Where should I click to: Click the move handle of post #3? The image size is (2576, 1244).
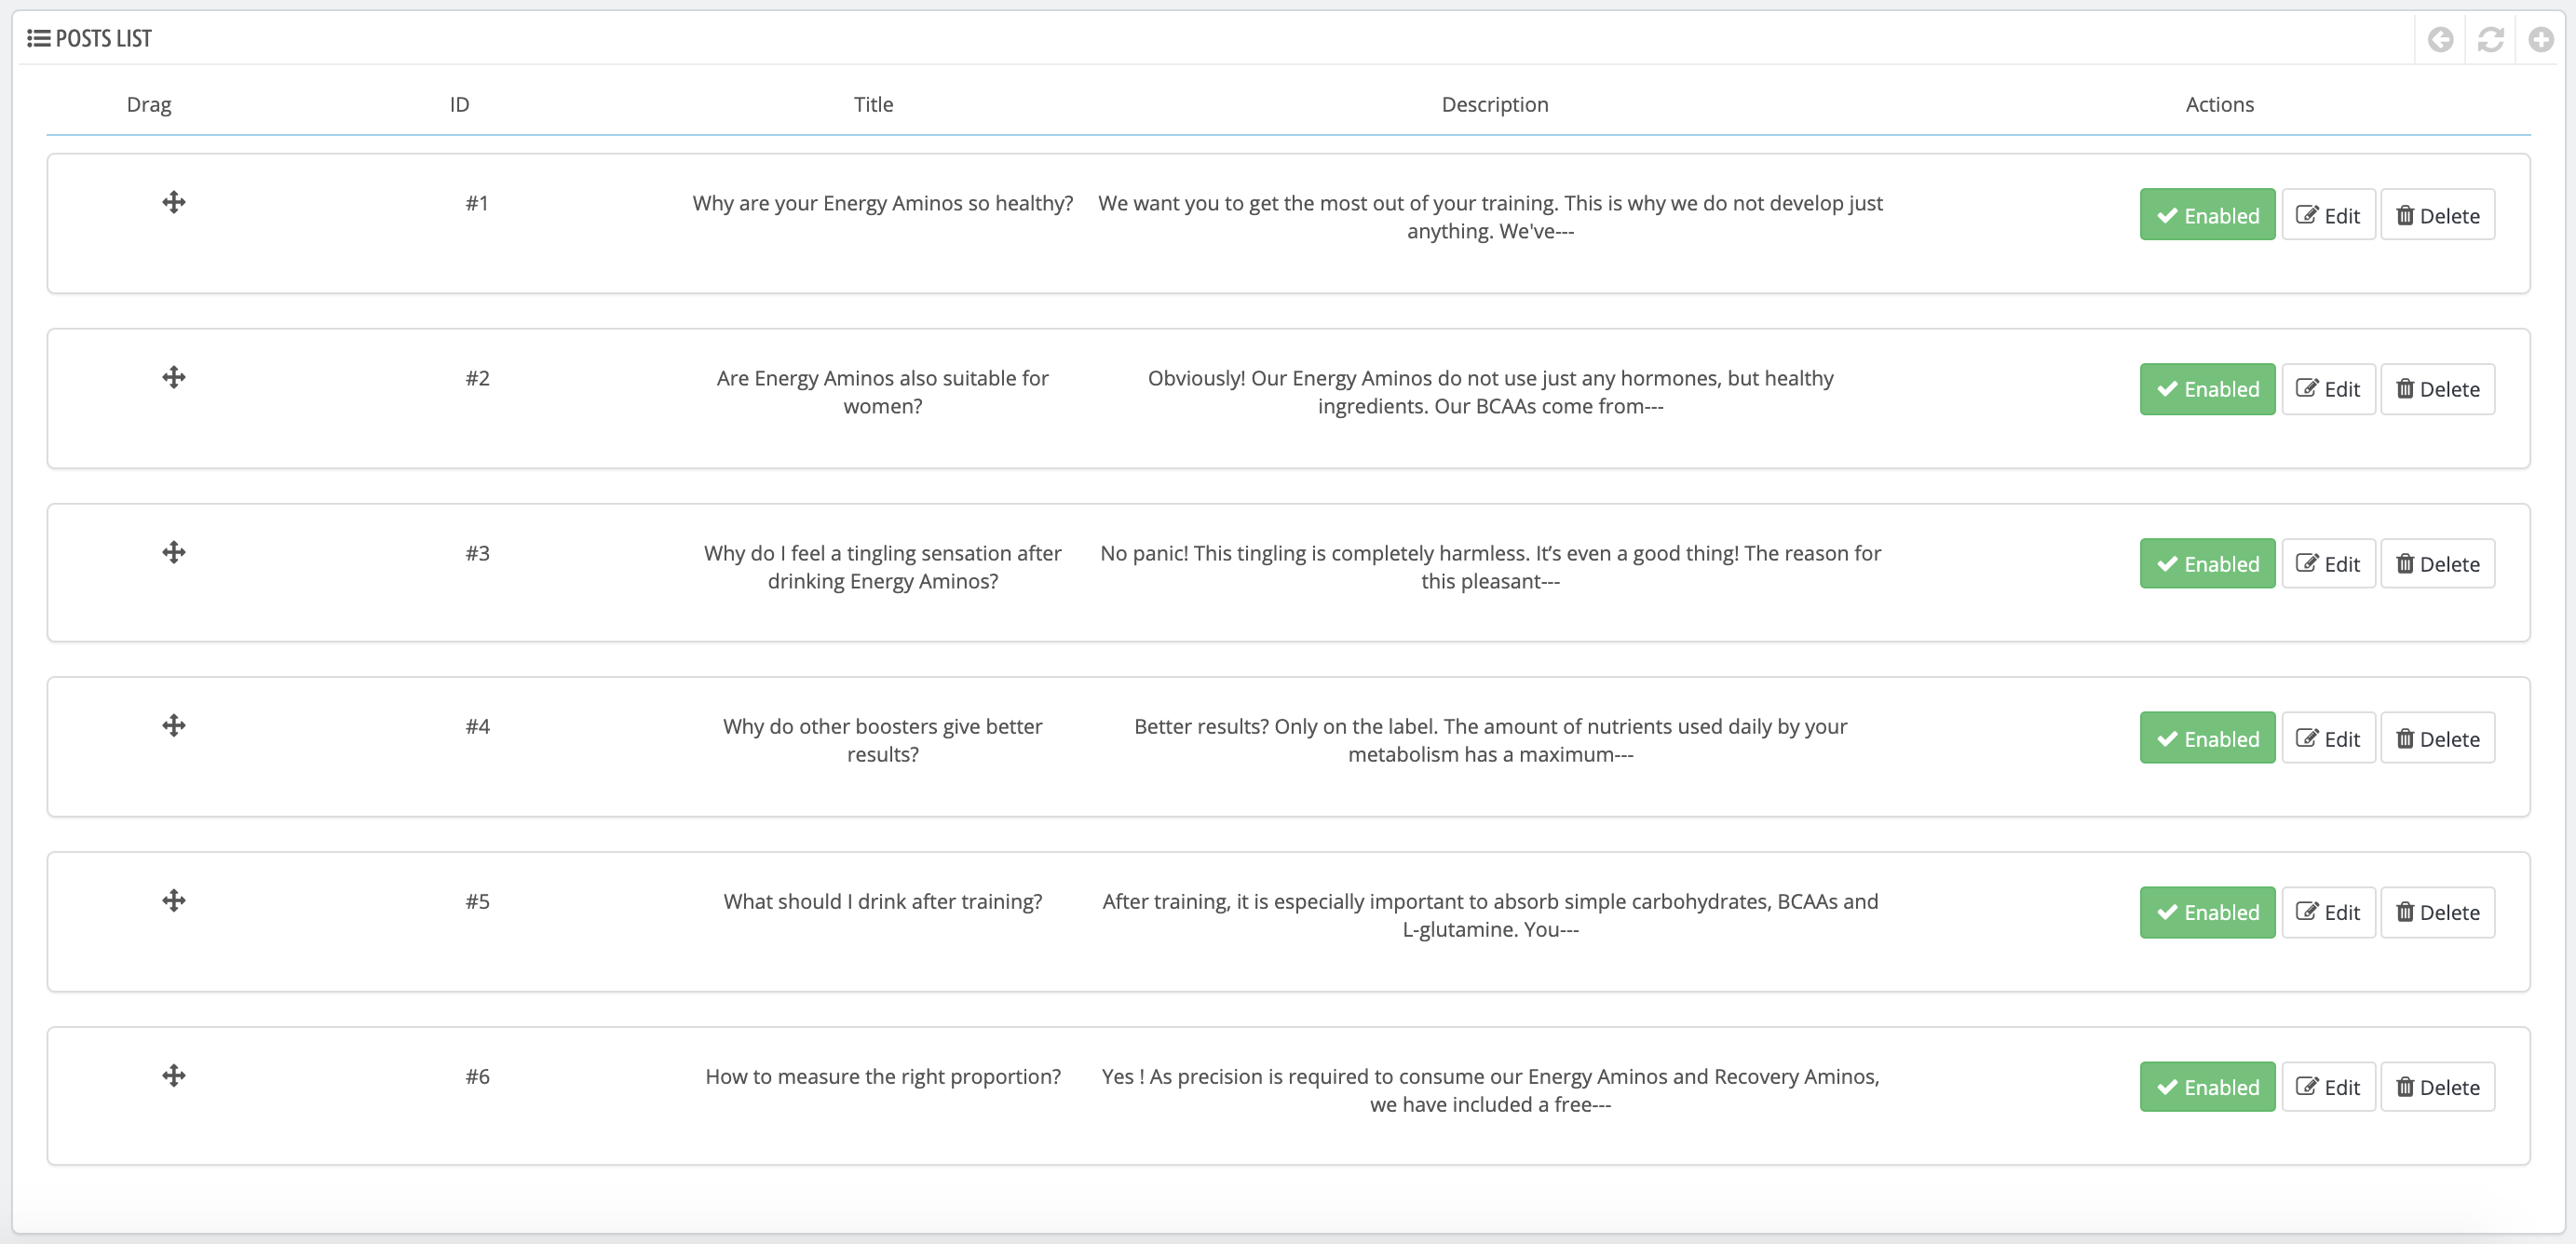tap(174, 553)
